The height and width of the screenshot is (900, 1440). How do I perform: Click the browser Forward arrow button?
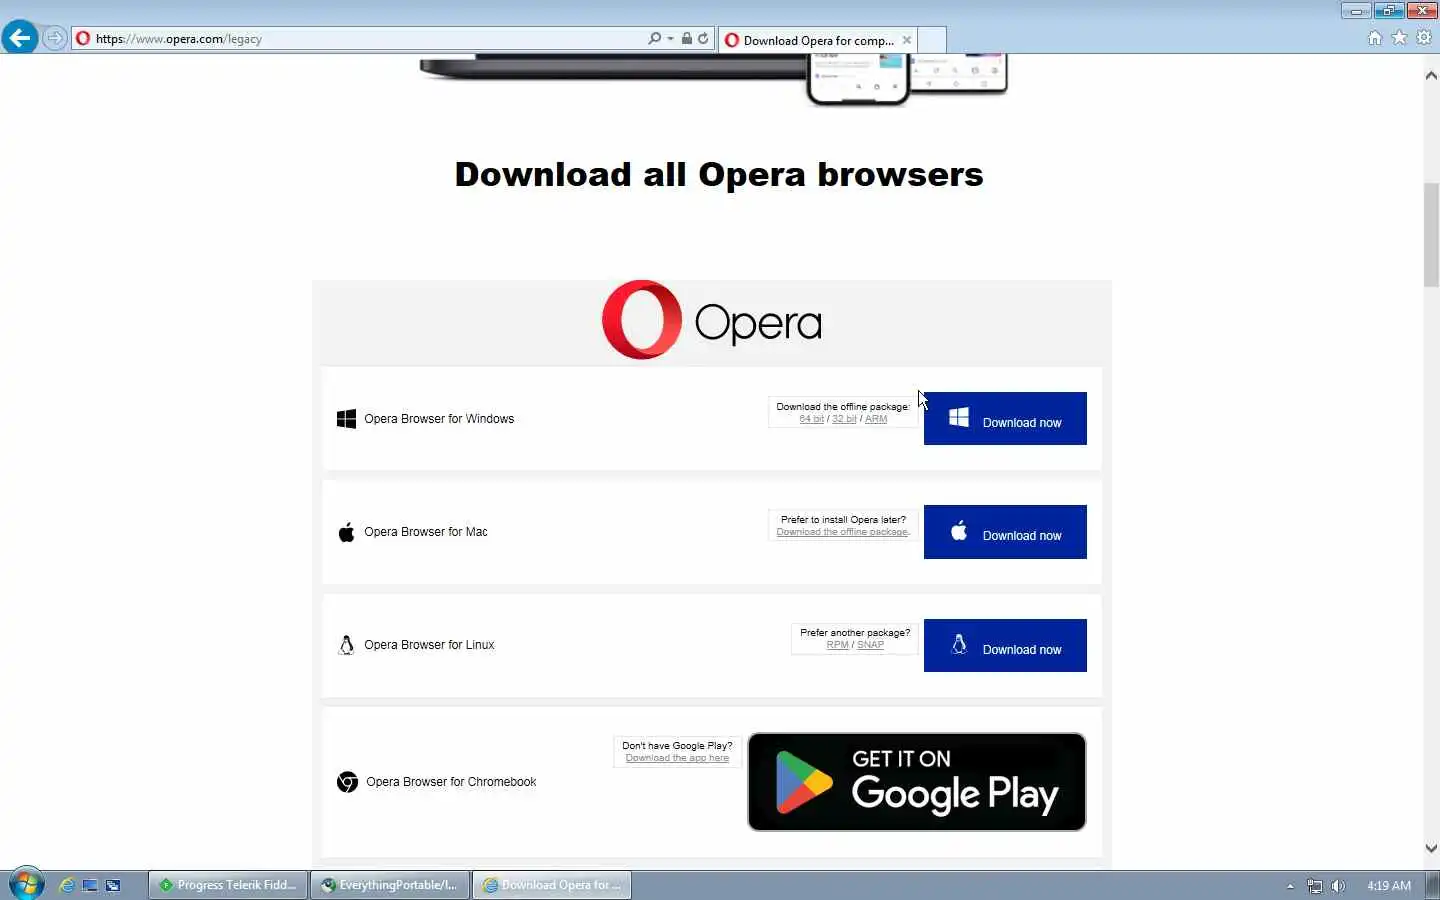coord(54,38)
